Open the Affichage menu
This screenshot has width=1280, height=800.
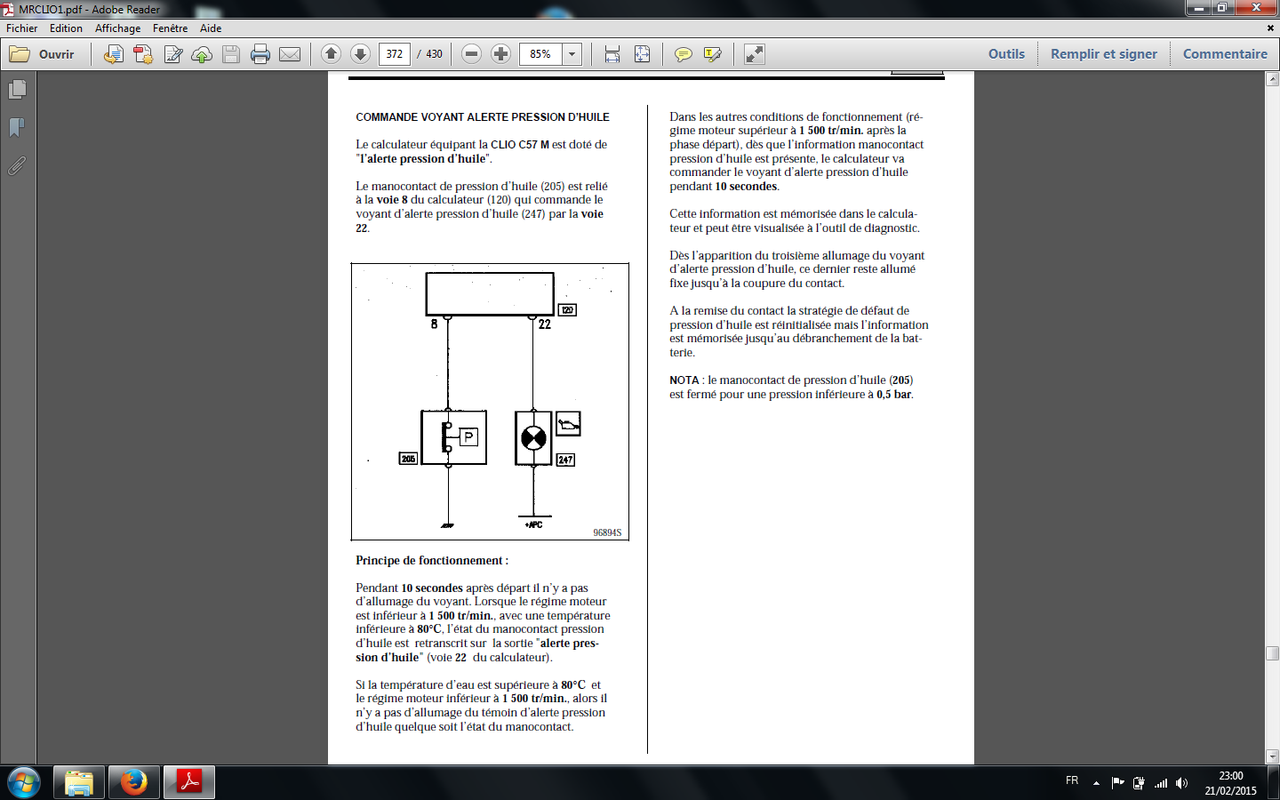(118, 28)
